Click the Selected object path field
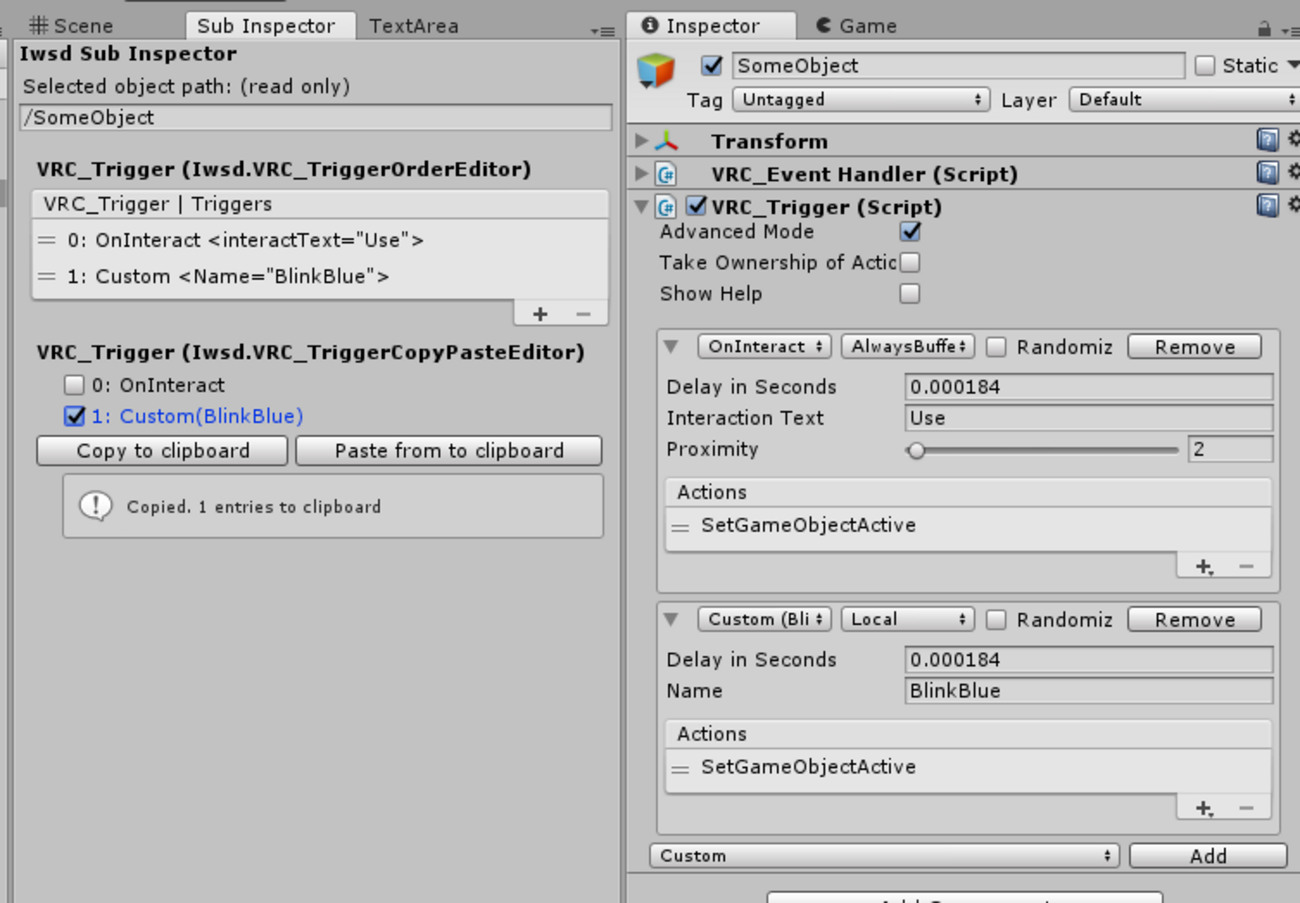 pyautogui.click(x=316, y=117)
